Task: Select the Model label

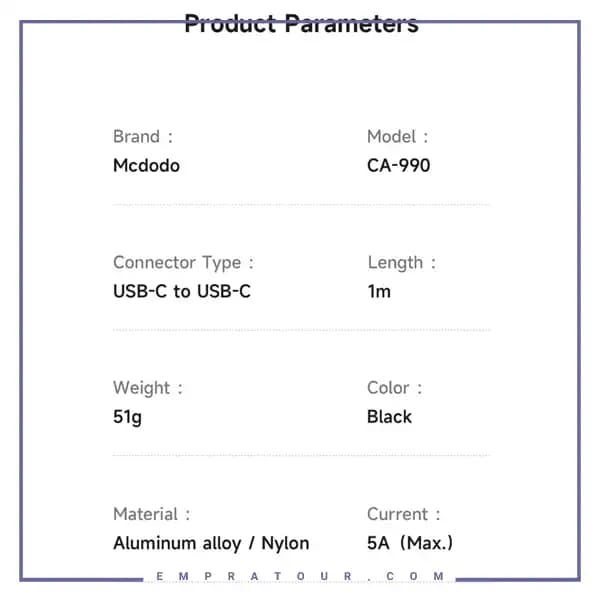Action: tap(397, 137)
